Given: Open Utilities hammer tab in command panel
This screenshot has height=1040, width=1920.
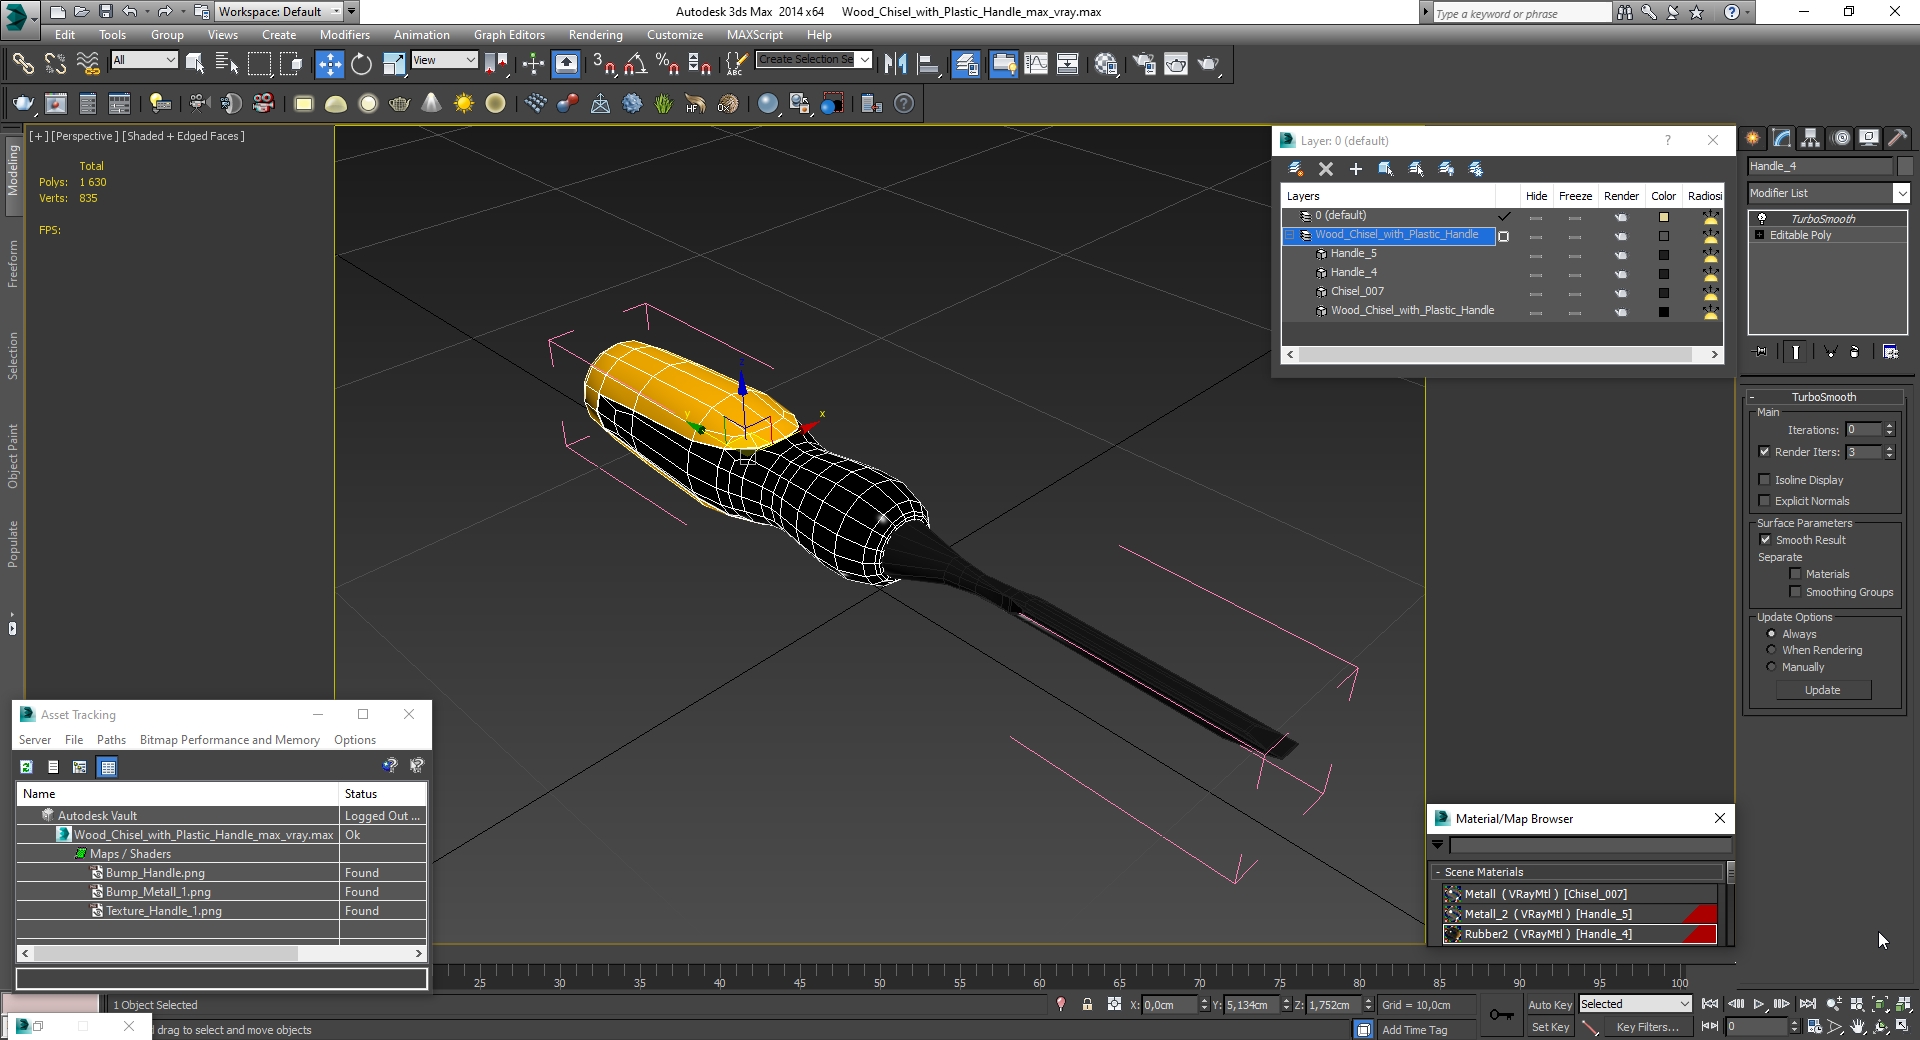Looking at the screenshot, I should coord(1898,138).
